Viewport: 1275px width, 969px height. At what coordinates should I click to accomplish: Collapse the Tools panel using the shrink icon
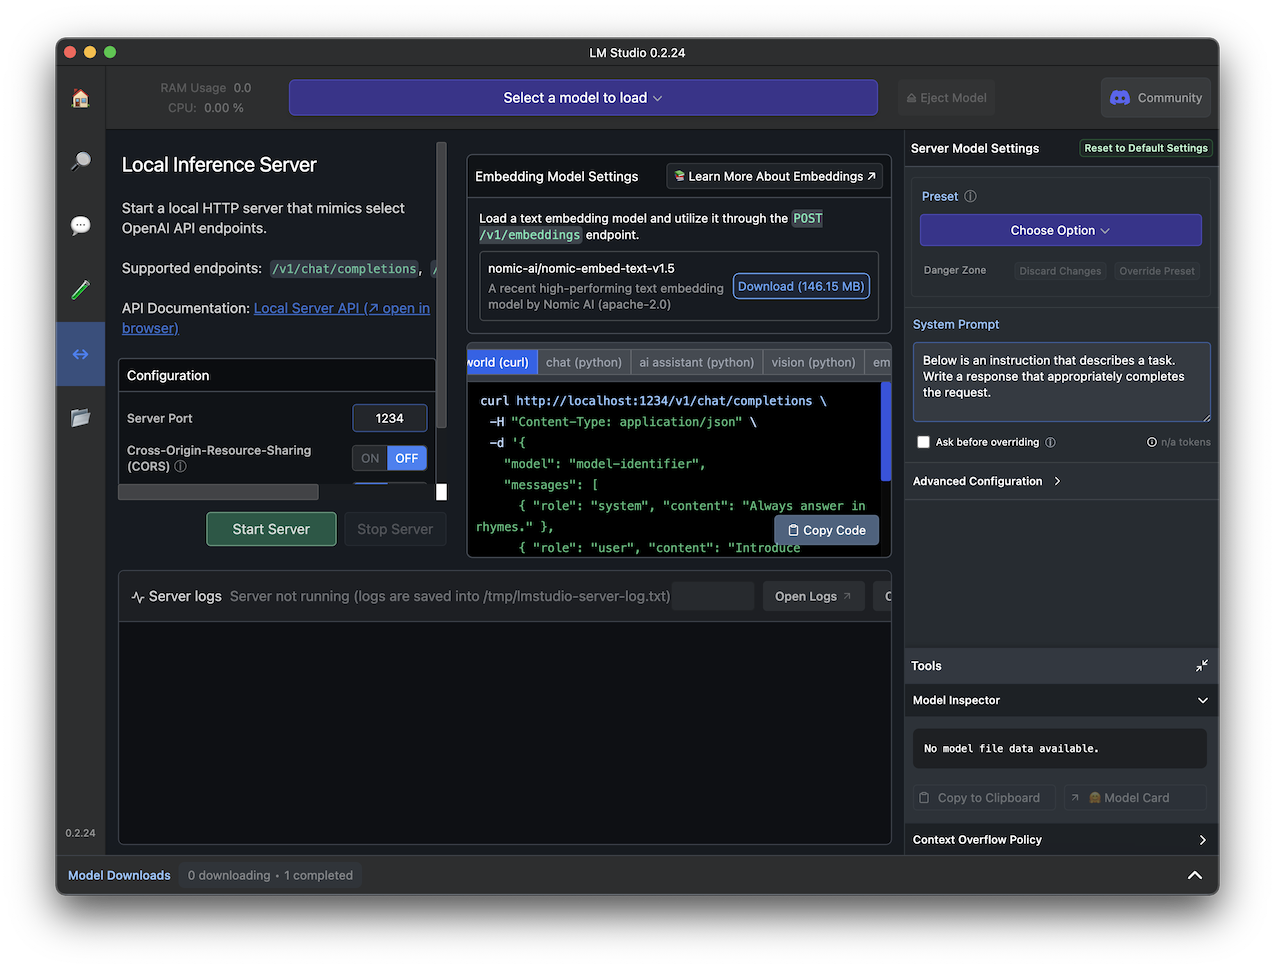coord(1201,666)
